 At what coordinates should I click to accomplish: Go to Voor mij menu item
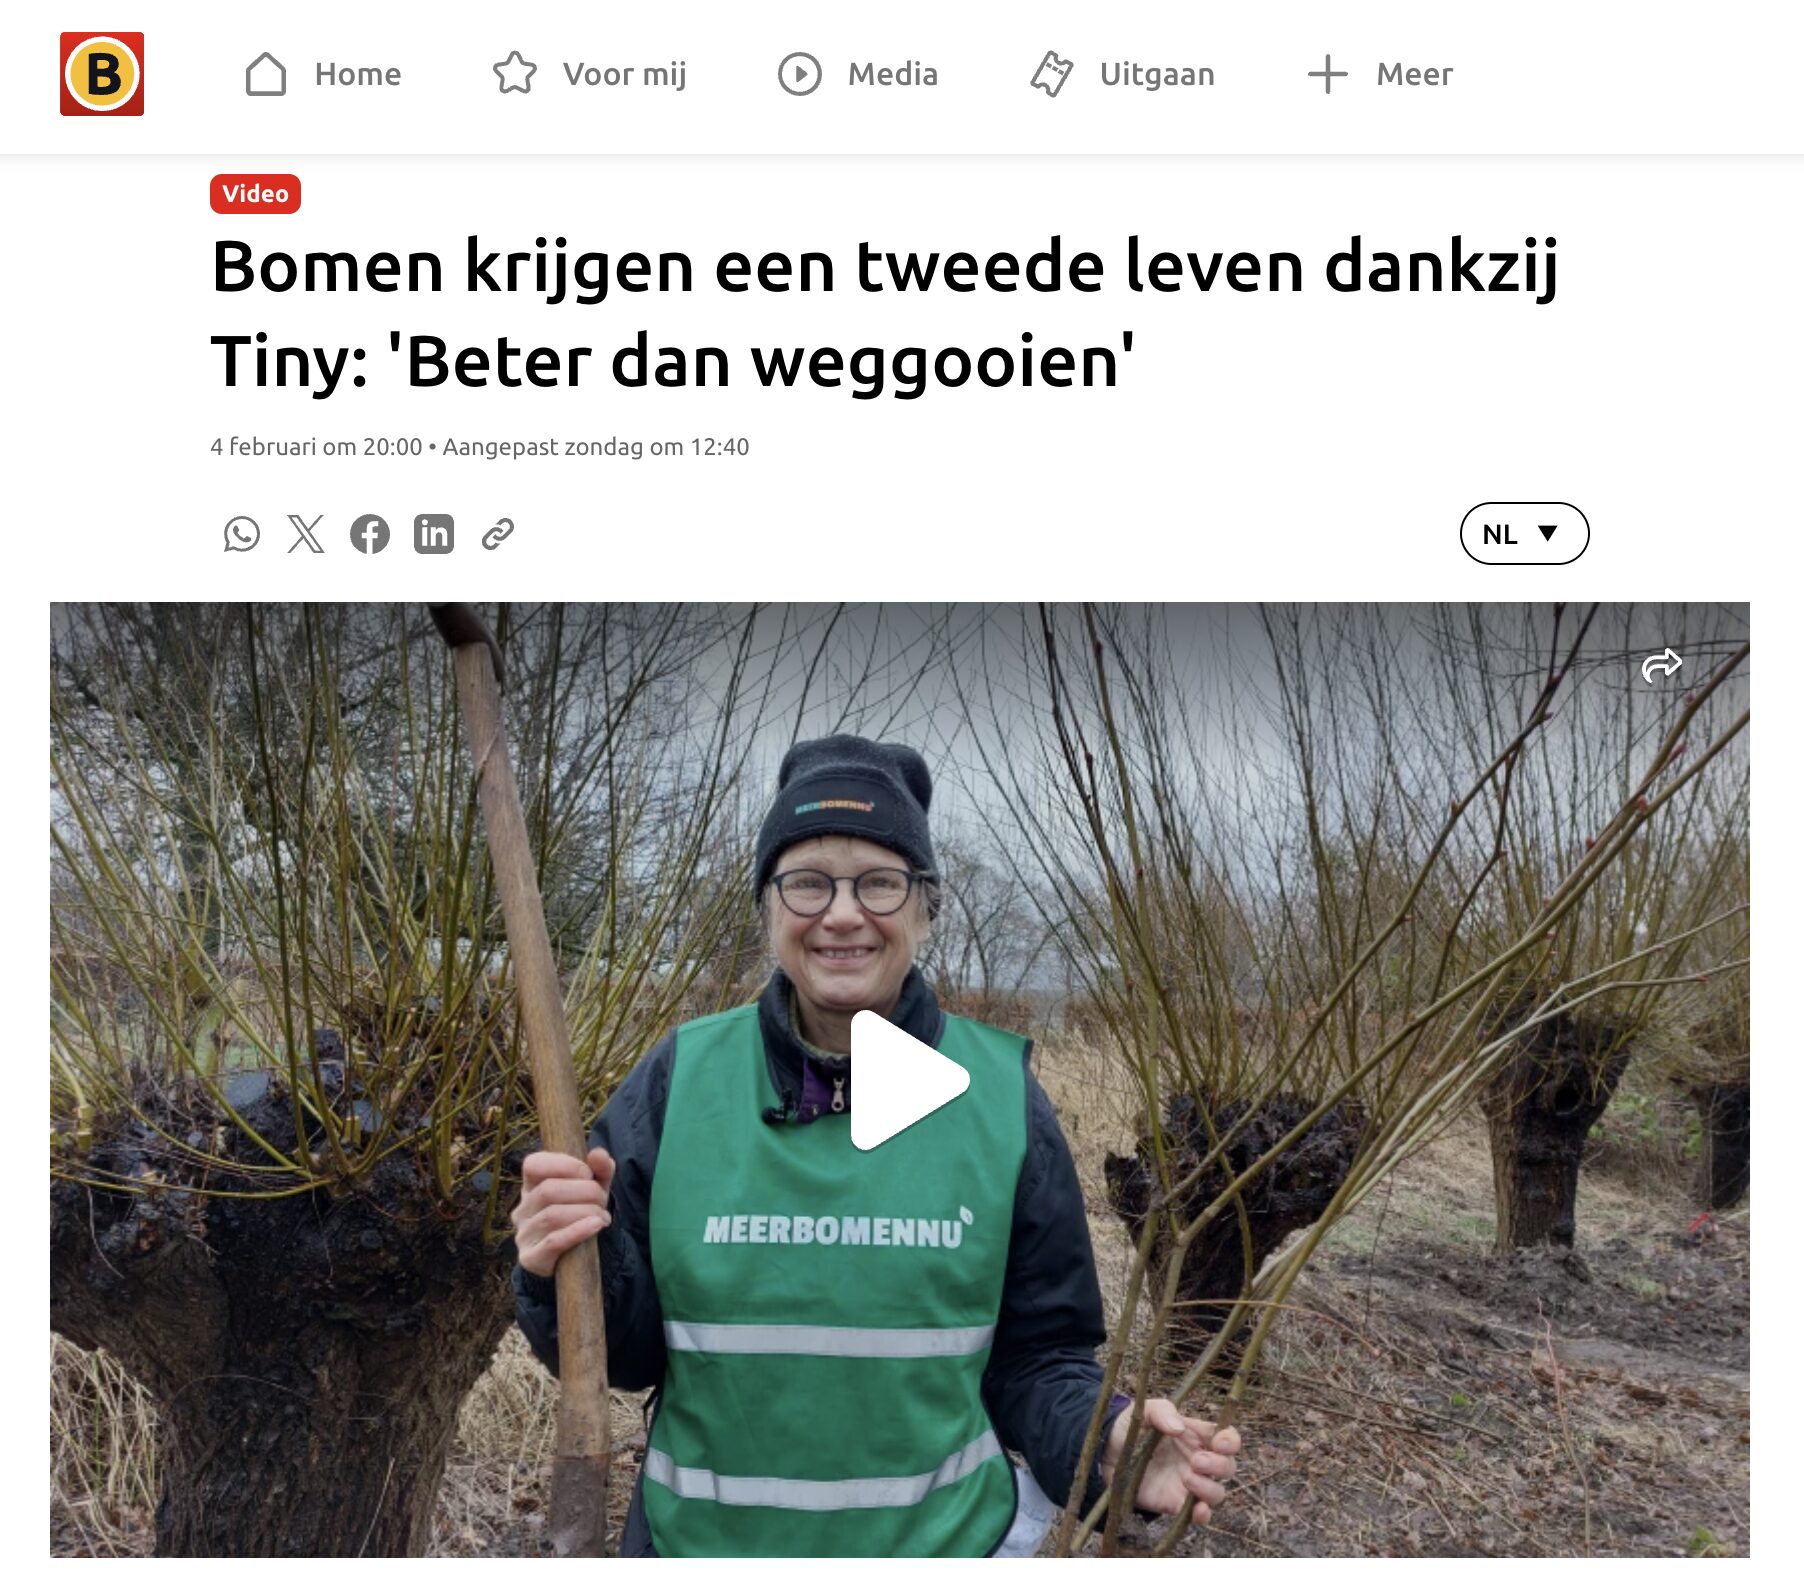point(625,74)
